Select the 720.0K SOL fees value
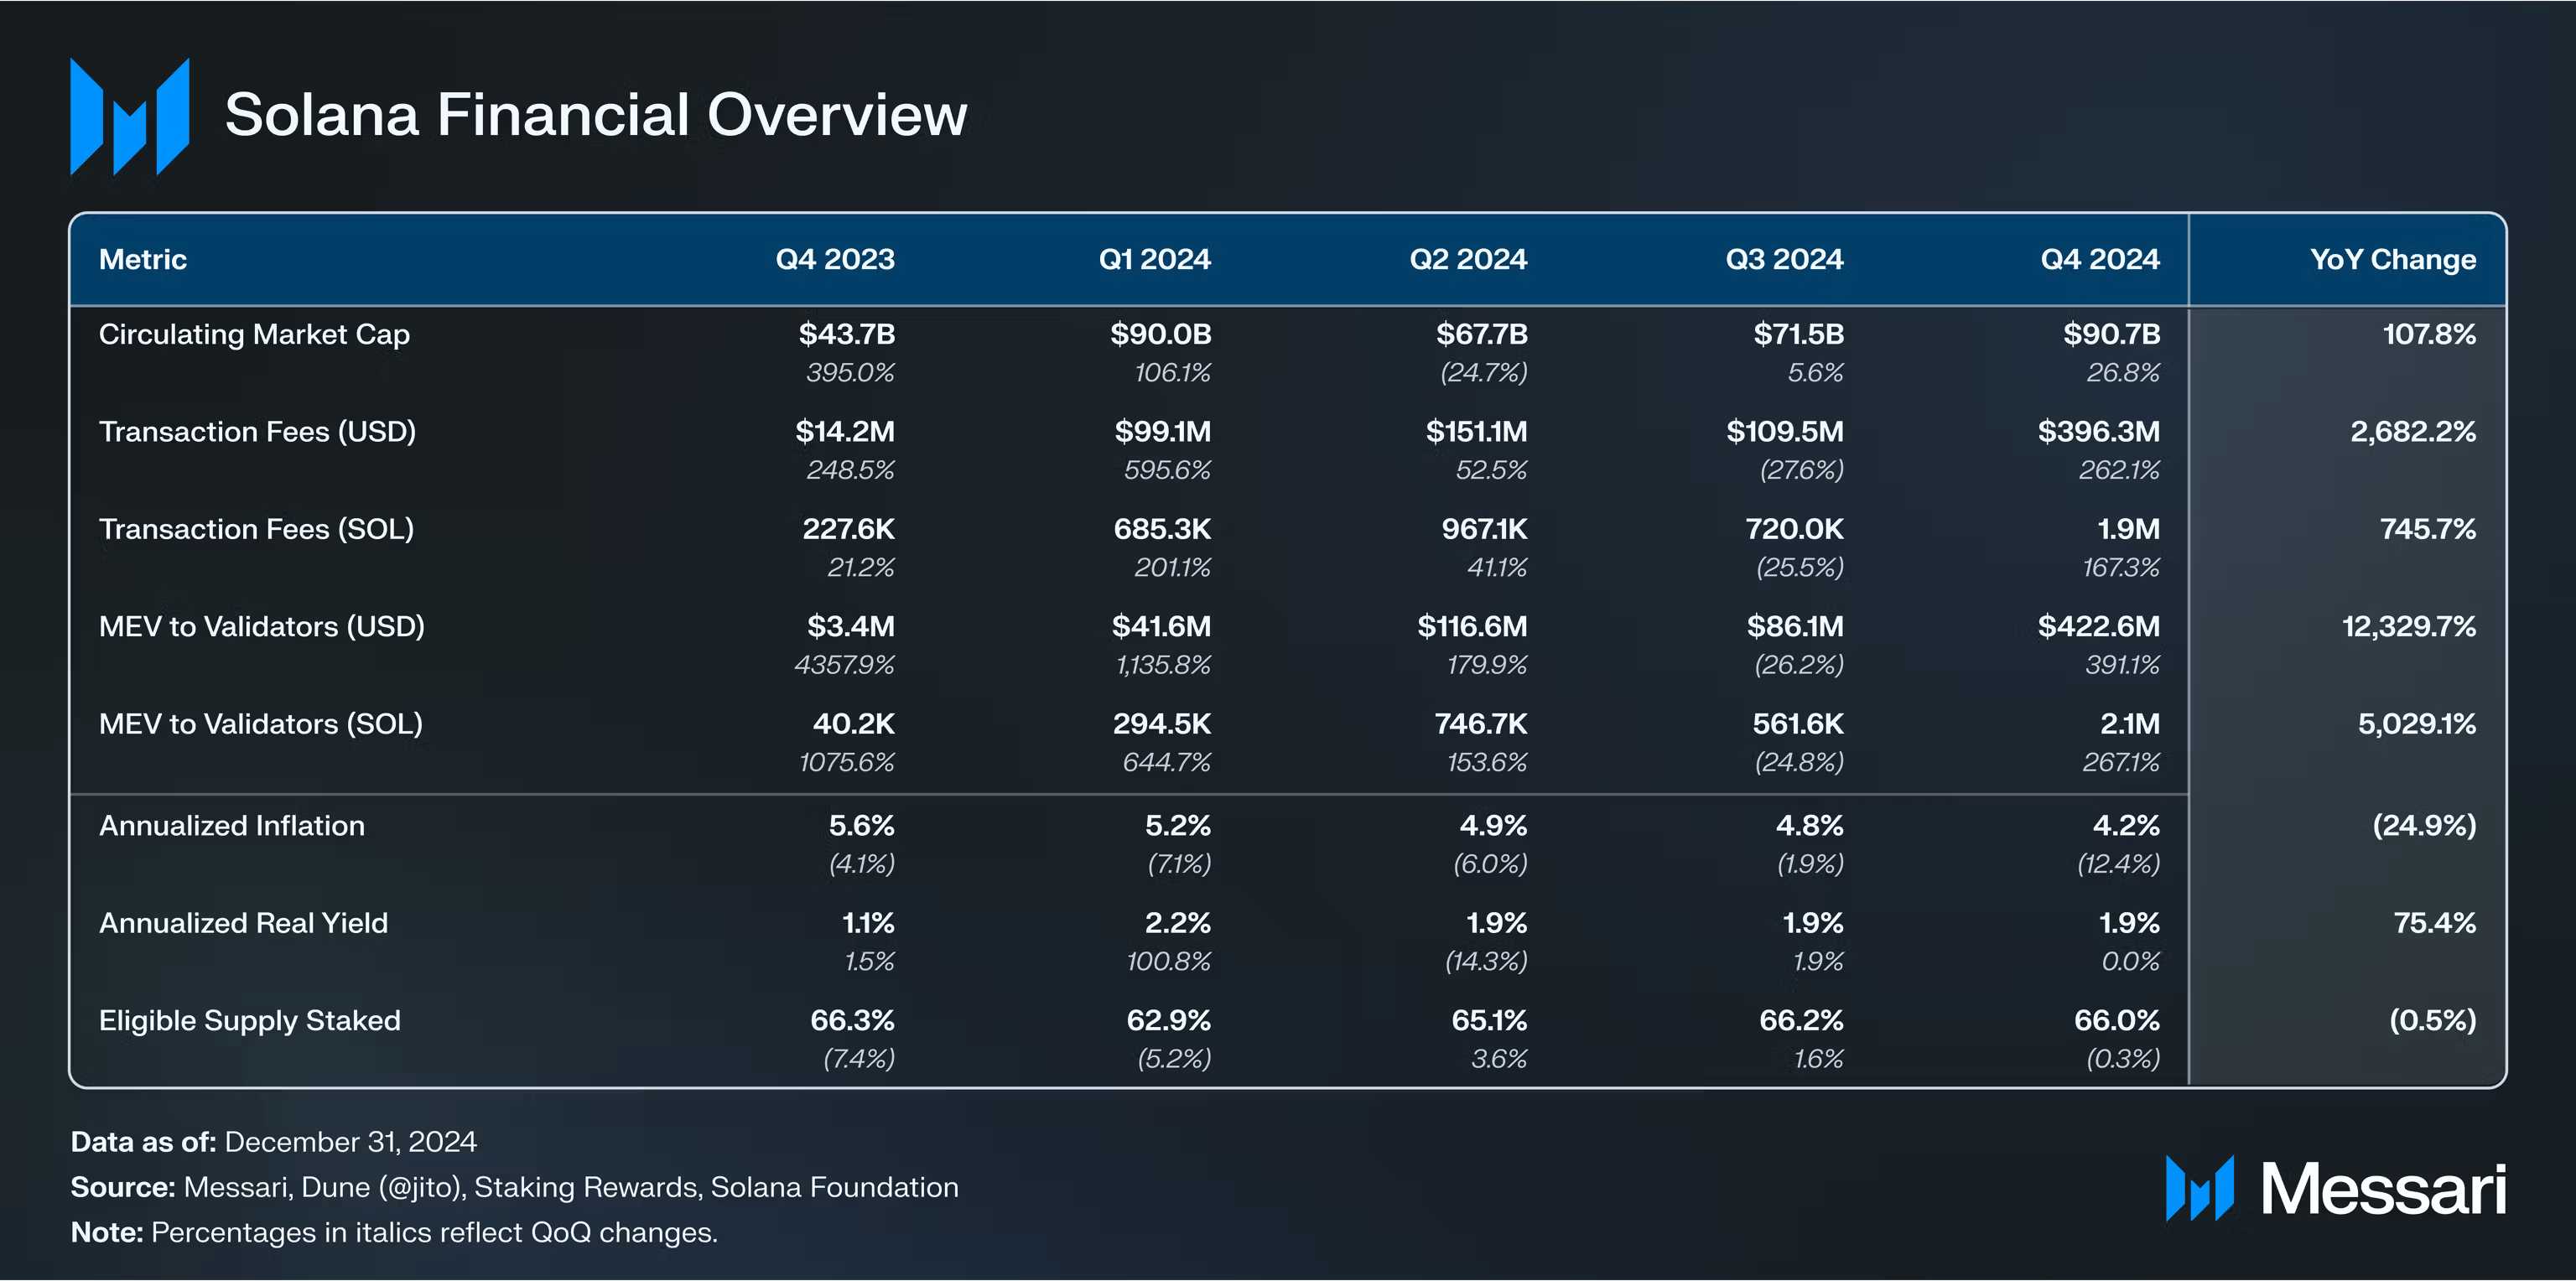Screen dimensions: 2576x1281 tap(1794, 529)
